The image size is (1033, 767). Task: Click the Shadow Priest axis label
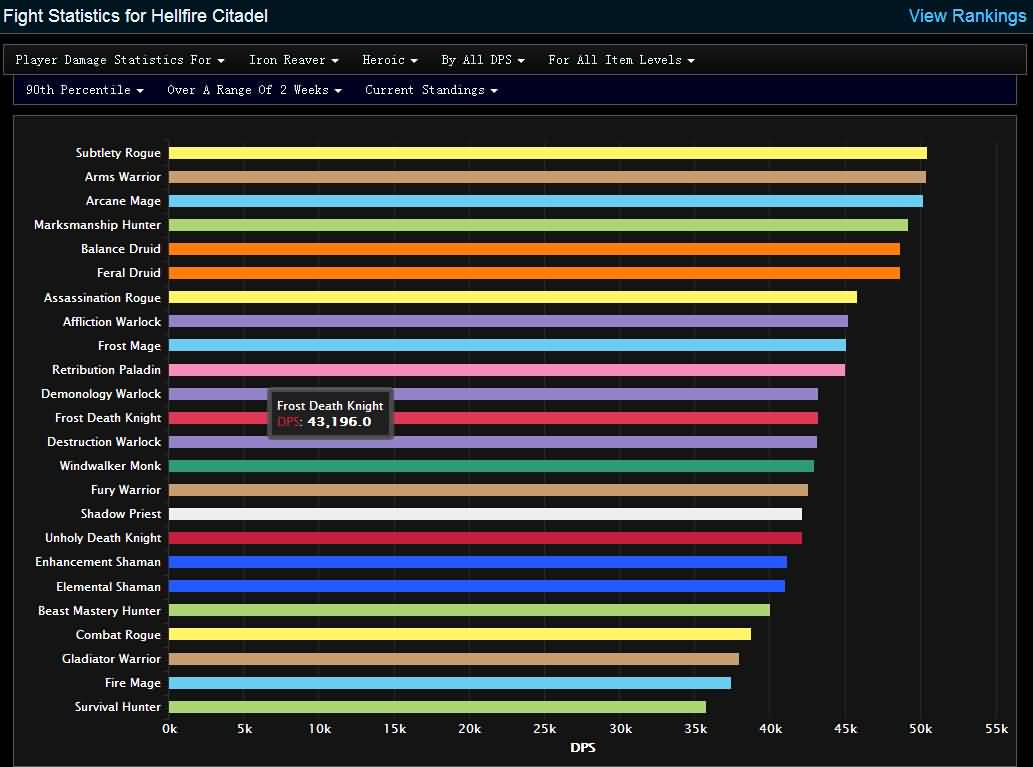121,514
